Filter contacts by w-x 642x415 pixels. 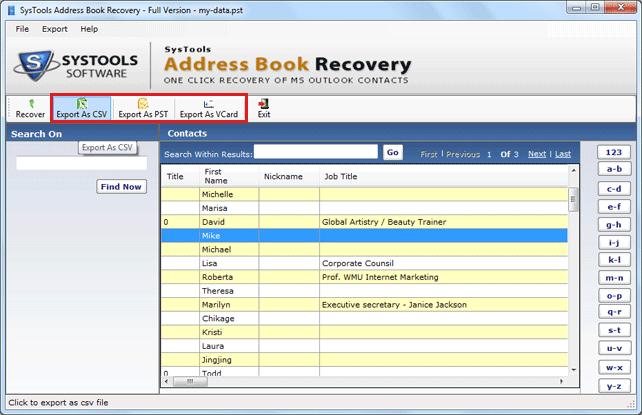coord(614,368)
